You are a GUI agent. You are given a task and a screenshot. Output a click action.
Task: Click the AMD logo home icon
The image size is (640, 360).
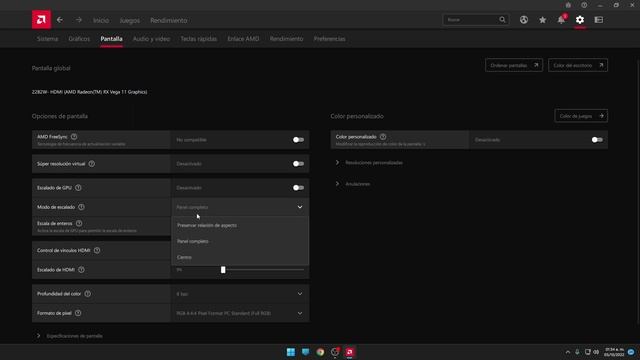41,20
